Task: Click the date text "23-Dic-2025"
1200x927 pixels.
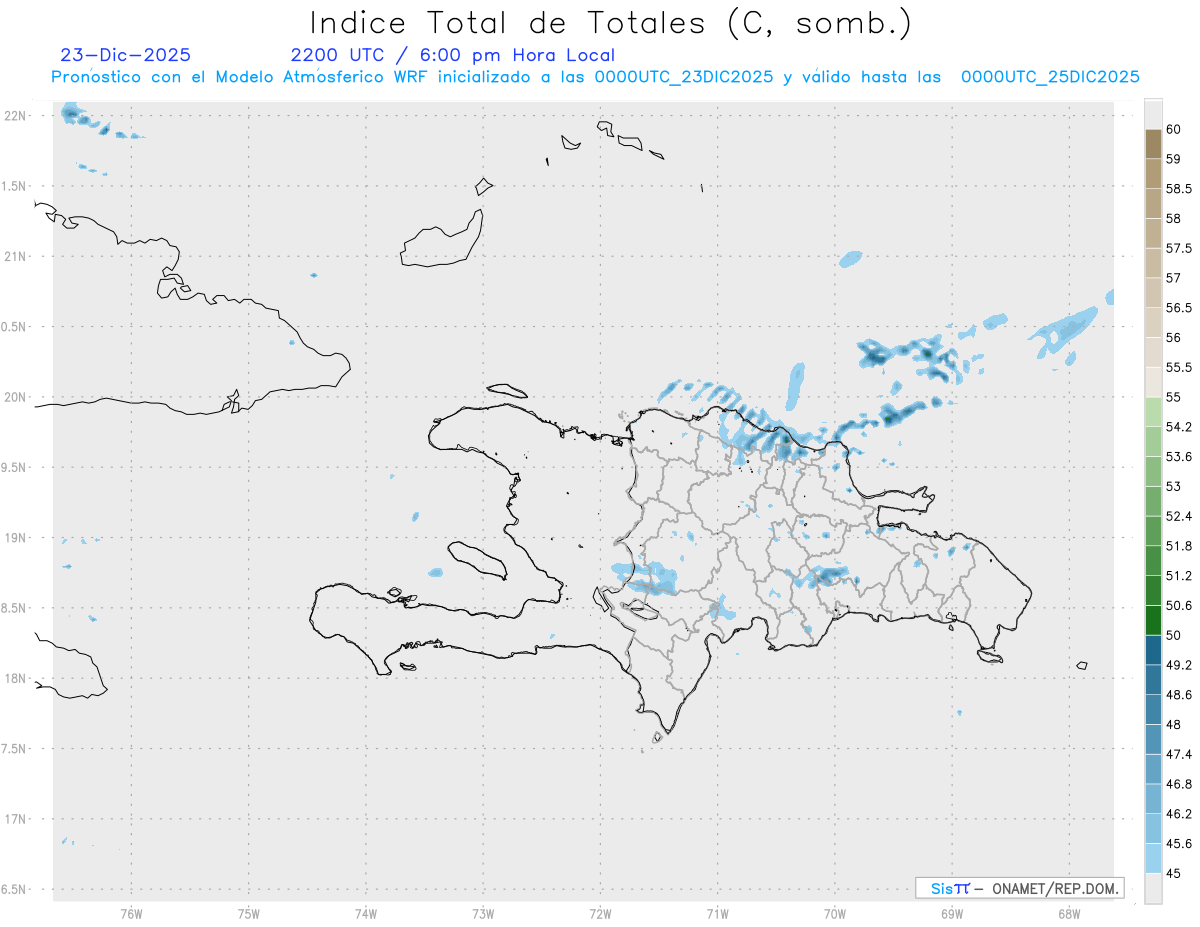Action: pyautogui.click(x=125, y=55)
